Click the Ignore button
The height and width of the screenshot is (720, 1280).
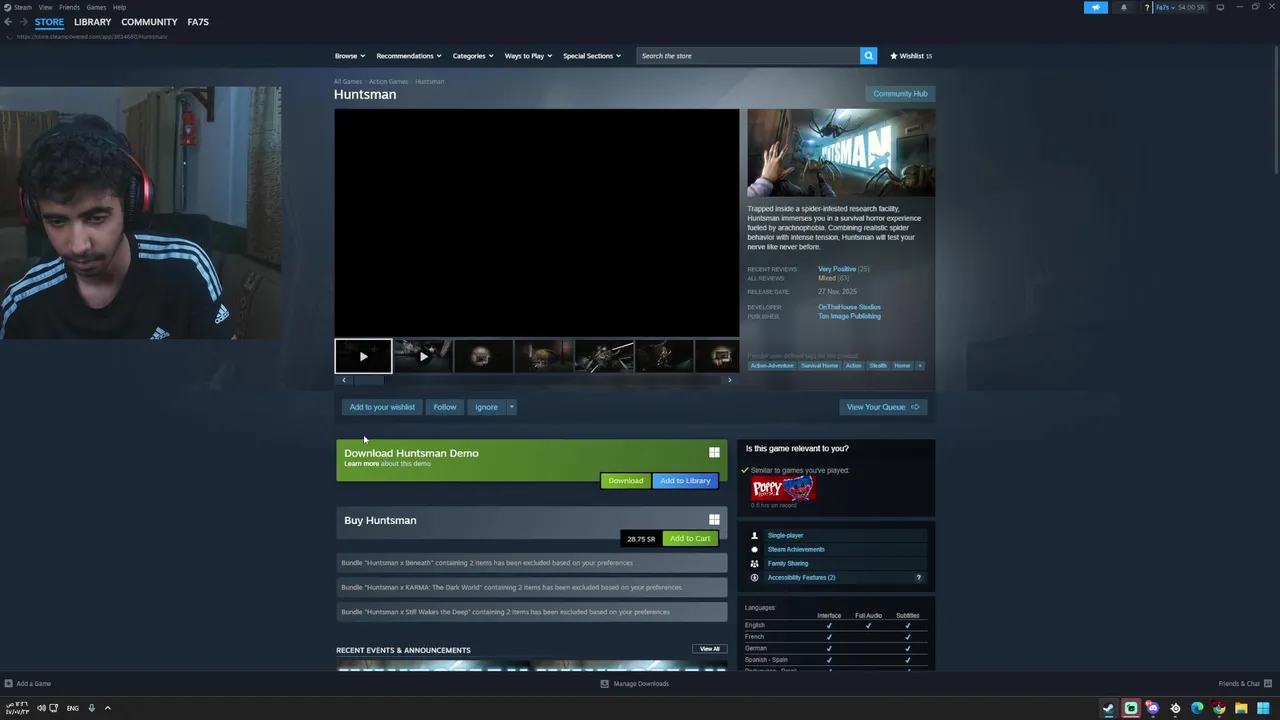[486, 407]
